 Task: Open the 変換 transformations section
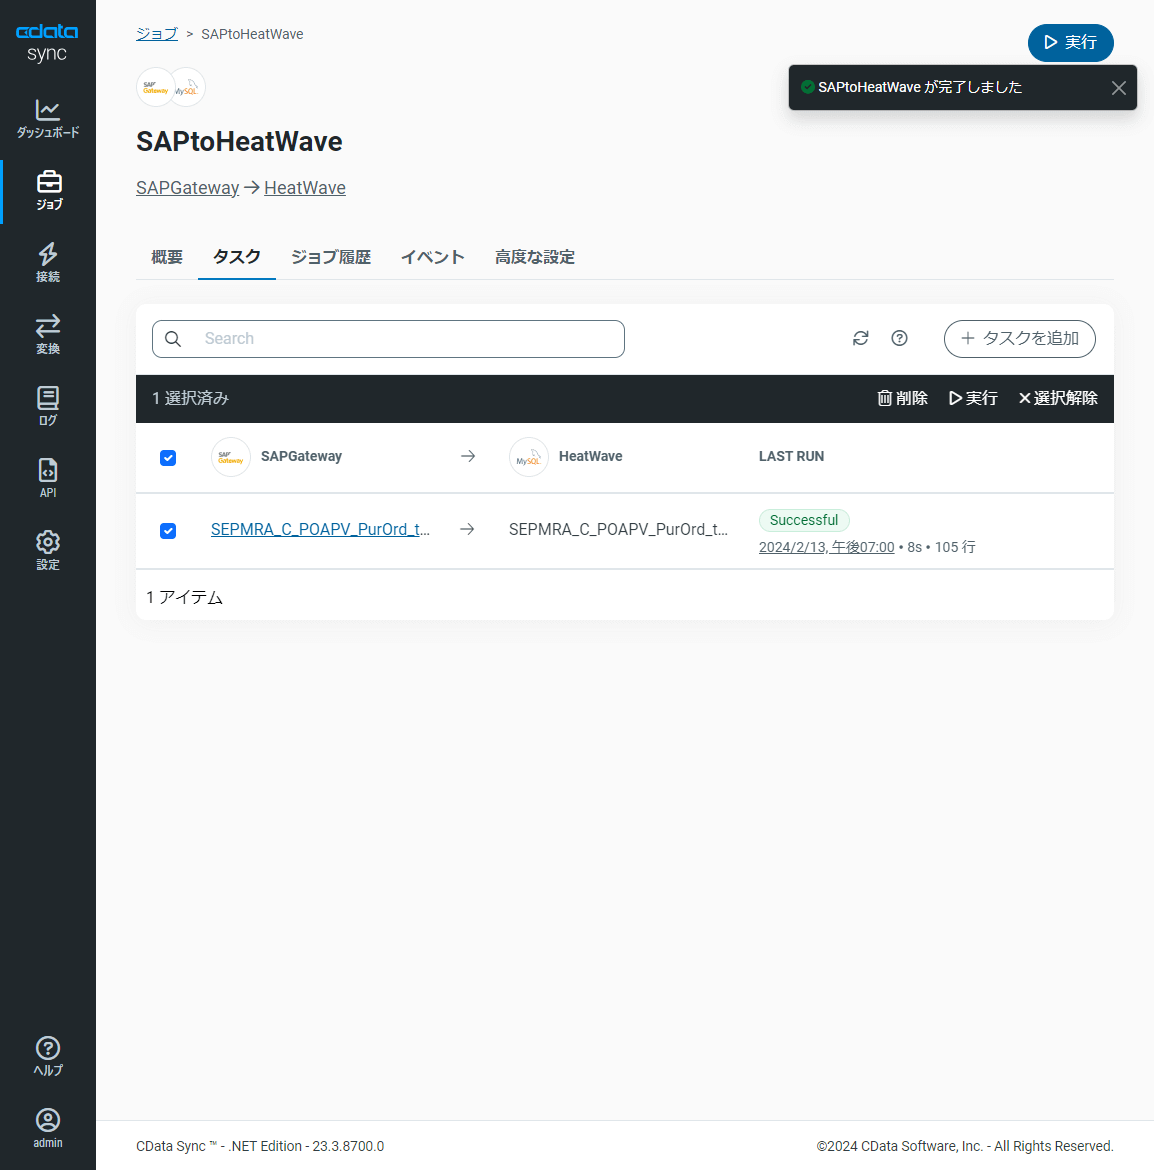[x=48, y=336]
